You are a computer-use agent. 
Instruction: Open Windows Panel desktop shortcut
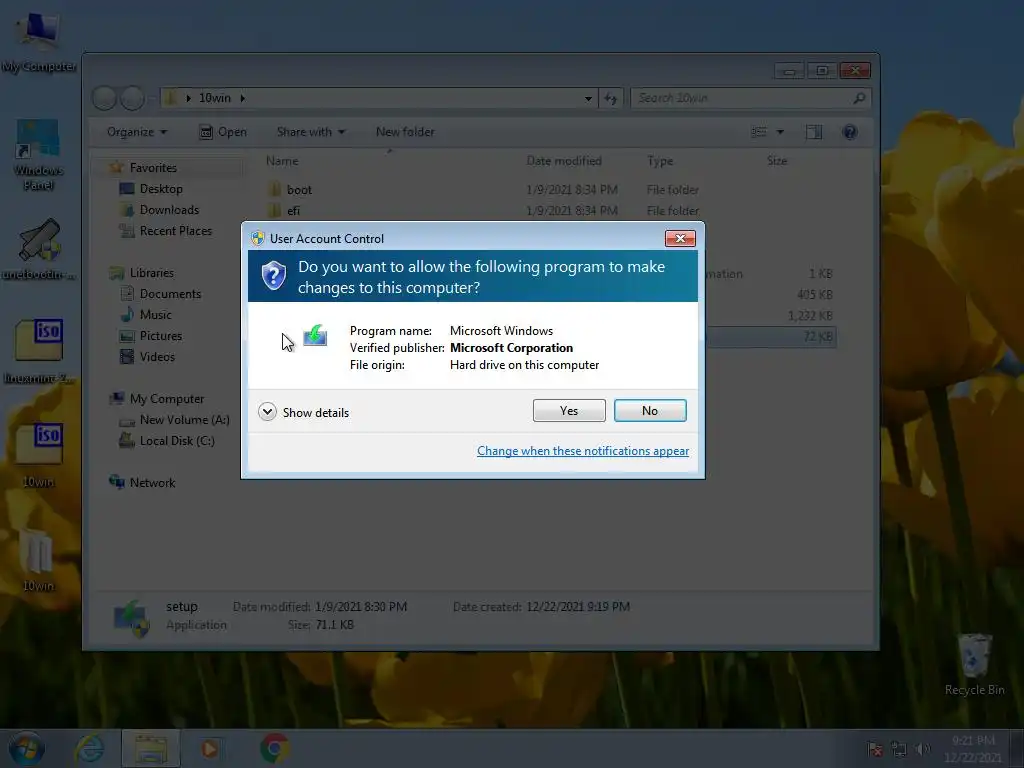[x=39, y=155]
